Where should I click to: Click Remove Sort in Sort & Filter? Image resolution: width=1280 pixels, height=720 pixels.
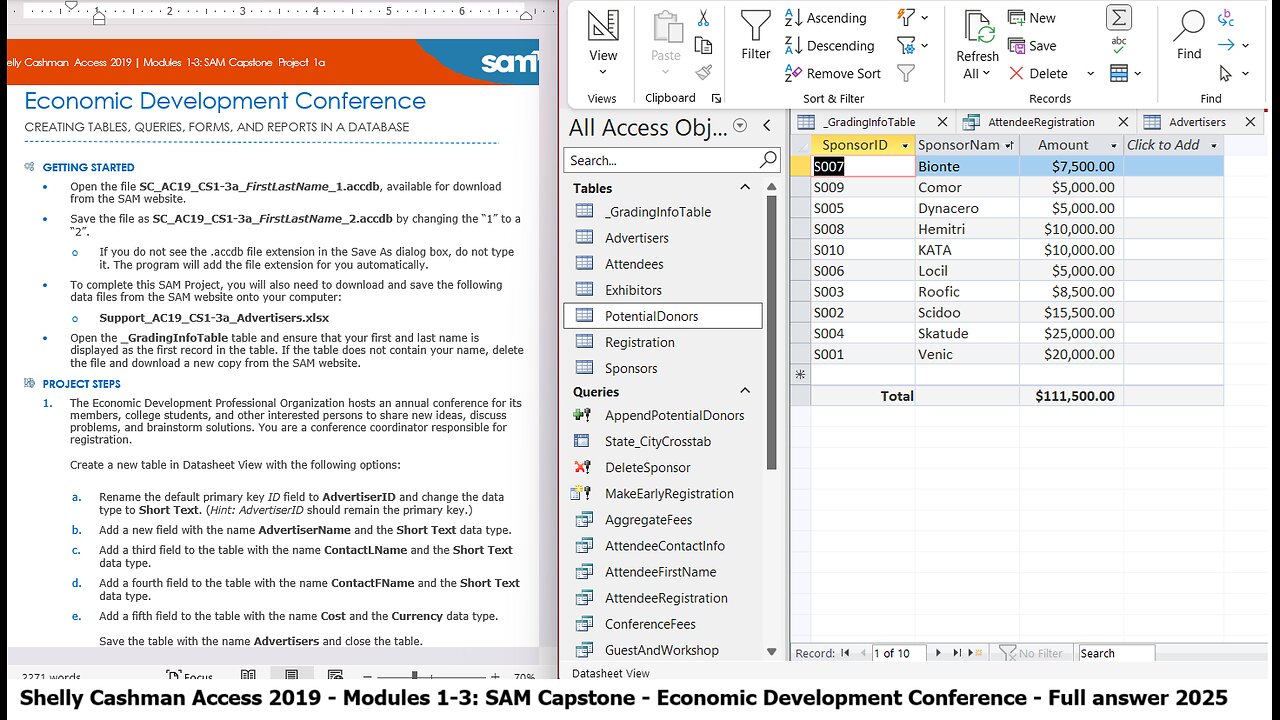click(x=833, y=73)
